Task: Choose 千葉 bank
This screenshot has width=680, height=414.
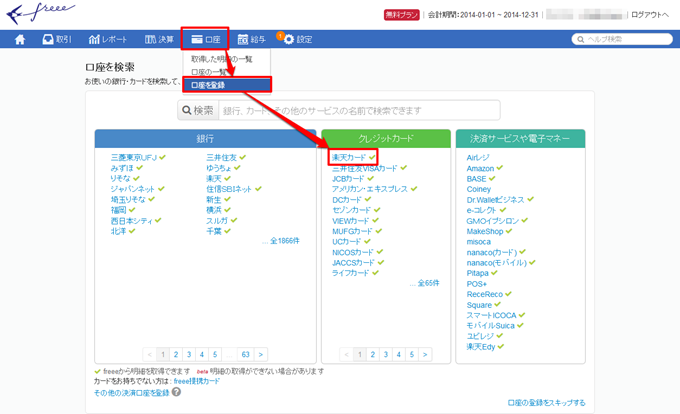Action: (214, 231)
